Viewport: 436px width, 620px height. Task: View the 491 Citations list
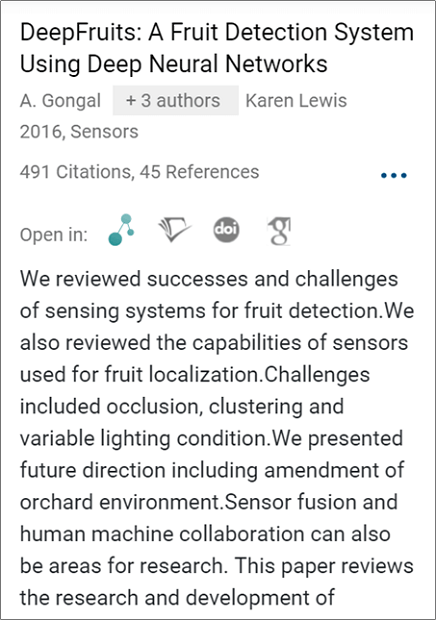[75, 172]
